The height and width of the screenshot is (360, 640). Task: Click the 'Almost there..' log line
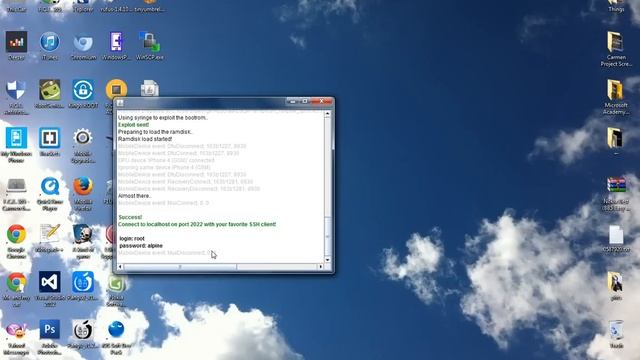(x=135, y=196)
